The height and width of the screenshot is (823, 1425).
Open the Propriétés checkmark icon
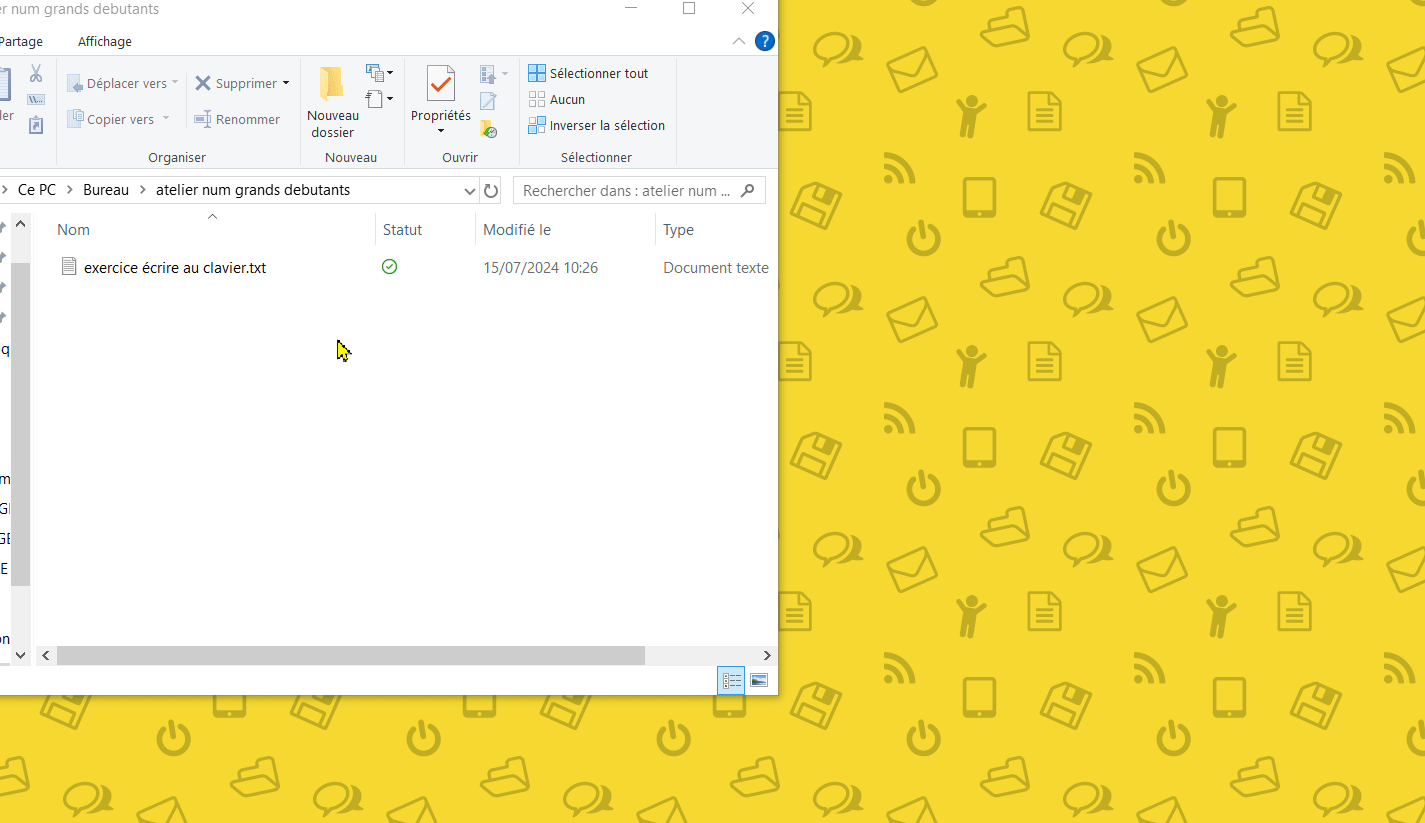point(441,84)
